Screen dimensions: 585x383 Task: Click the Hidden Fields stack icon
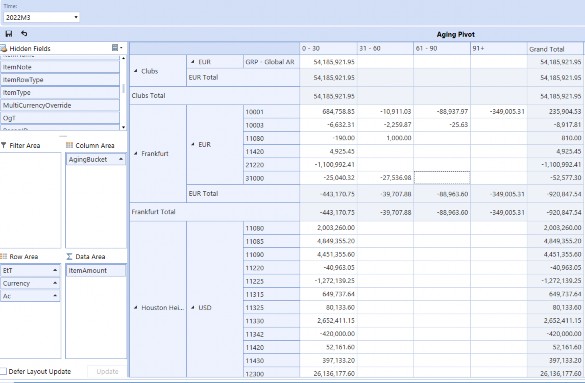pos(4,48)
